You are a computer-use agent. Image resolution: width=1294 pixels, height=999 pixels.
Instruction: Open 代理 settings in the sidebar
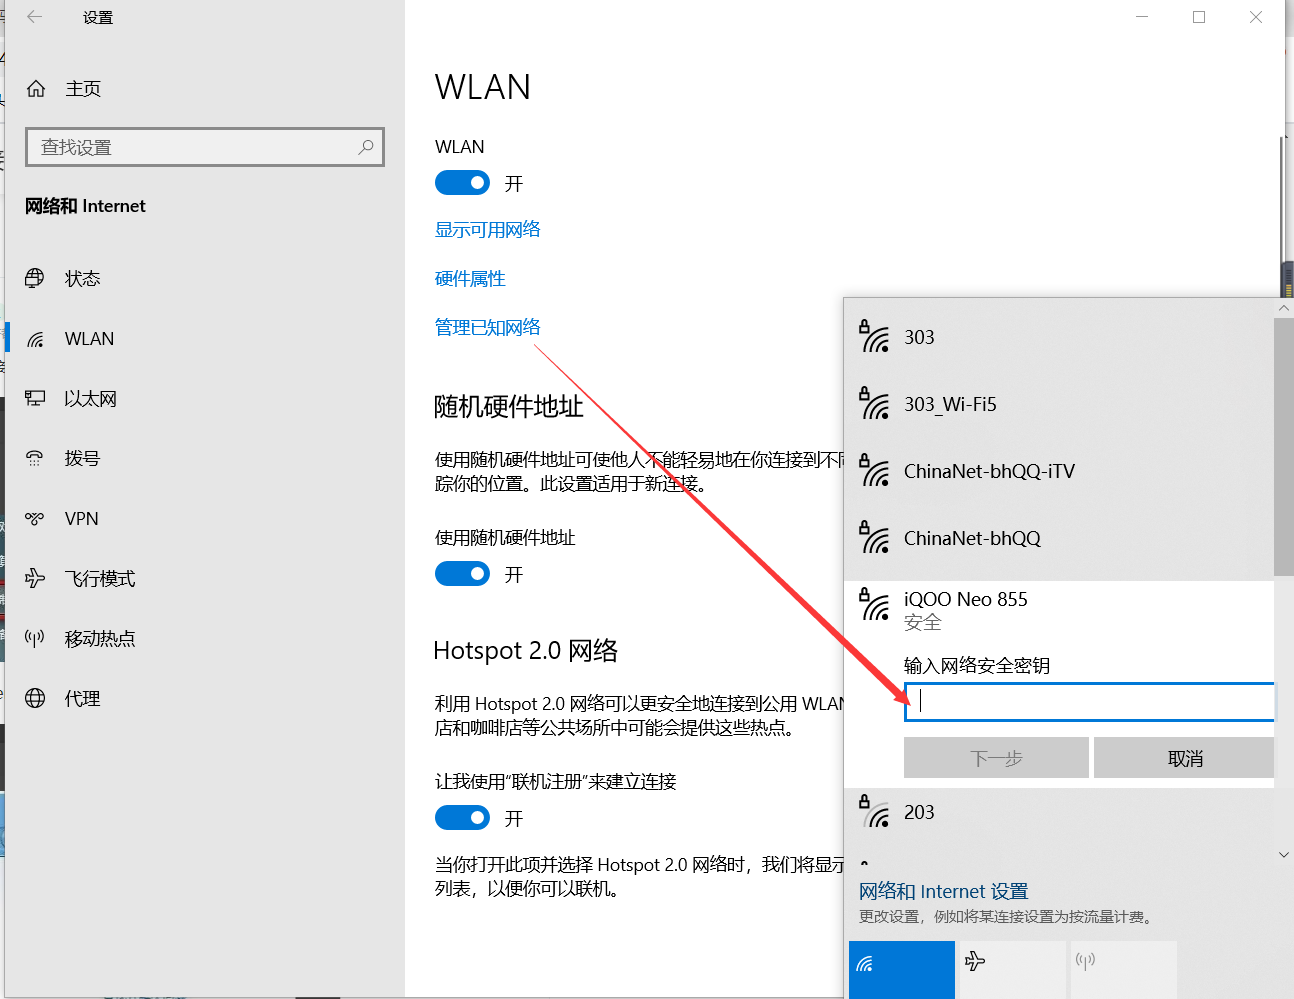pyautogui.click(x=82, y=698)
